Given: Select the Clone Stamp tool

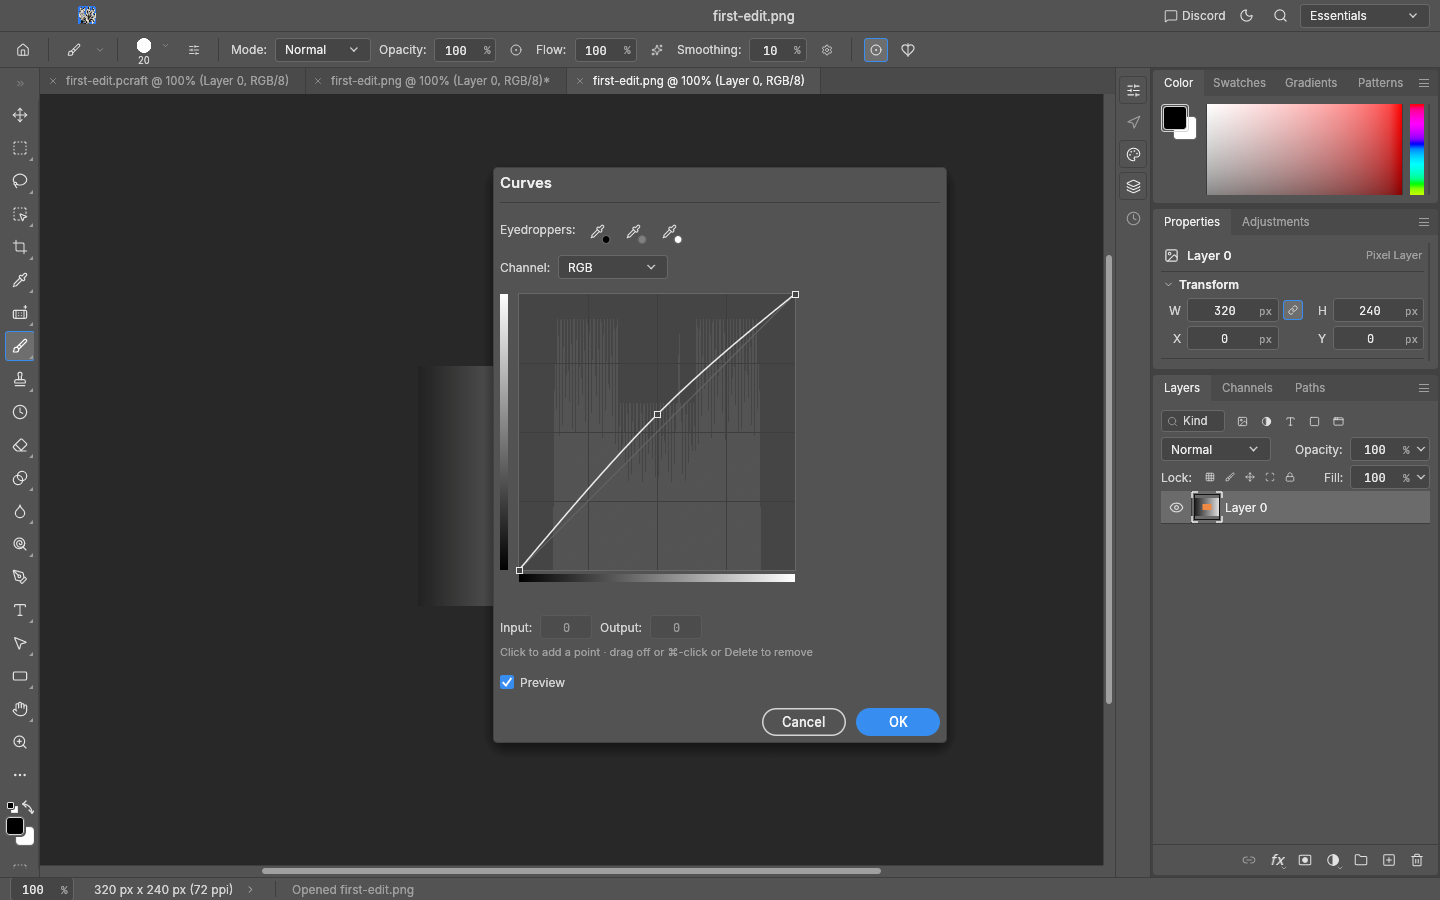Looking at the screenshot, I should click(20, 379).
